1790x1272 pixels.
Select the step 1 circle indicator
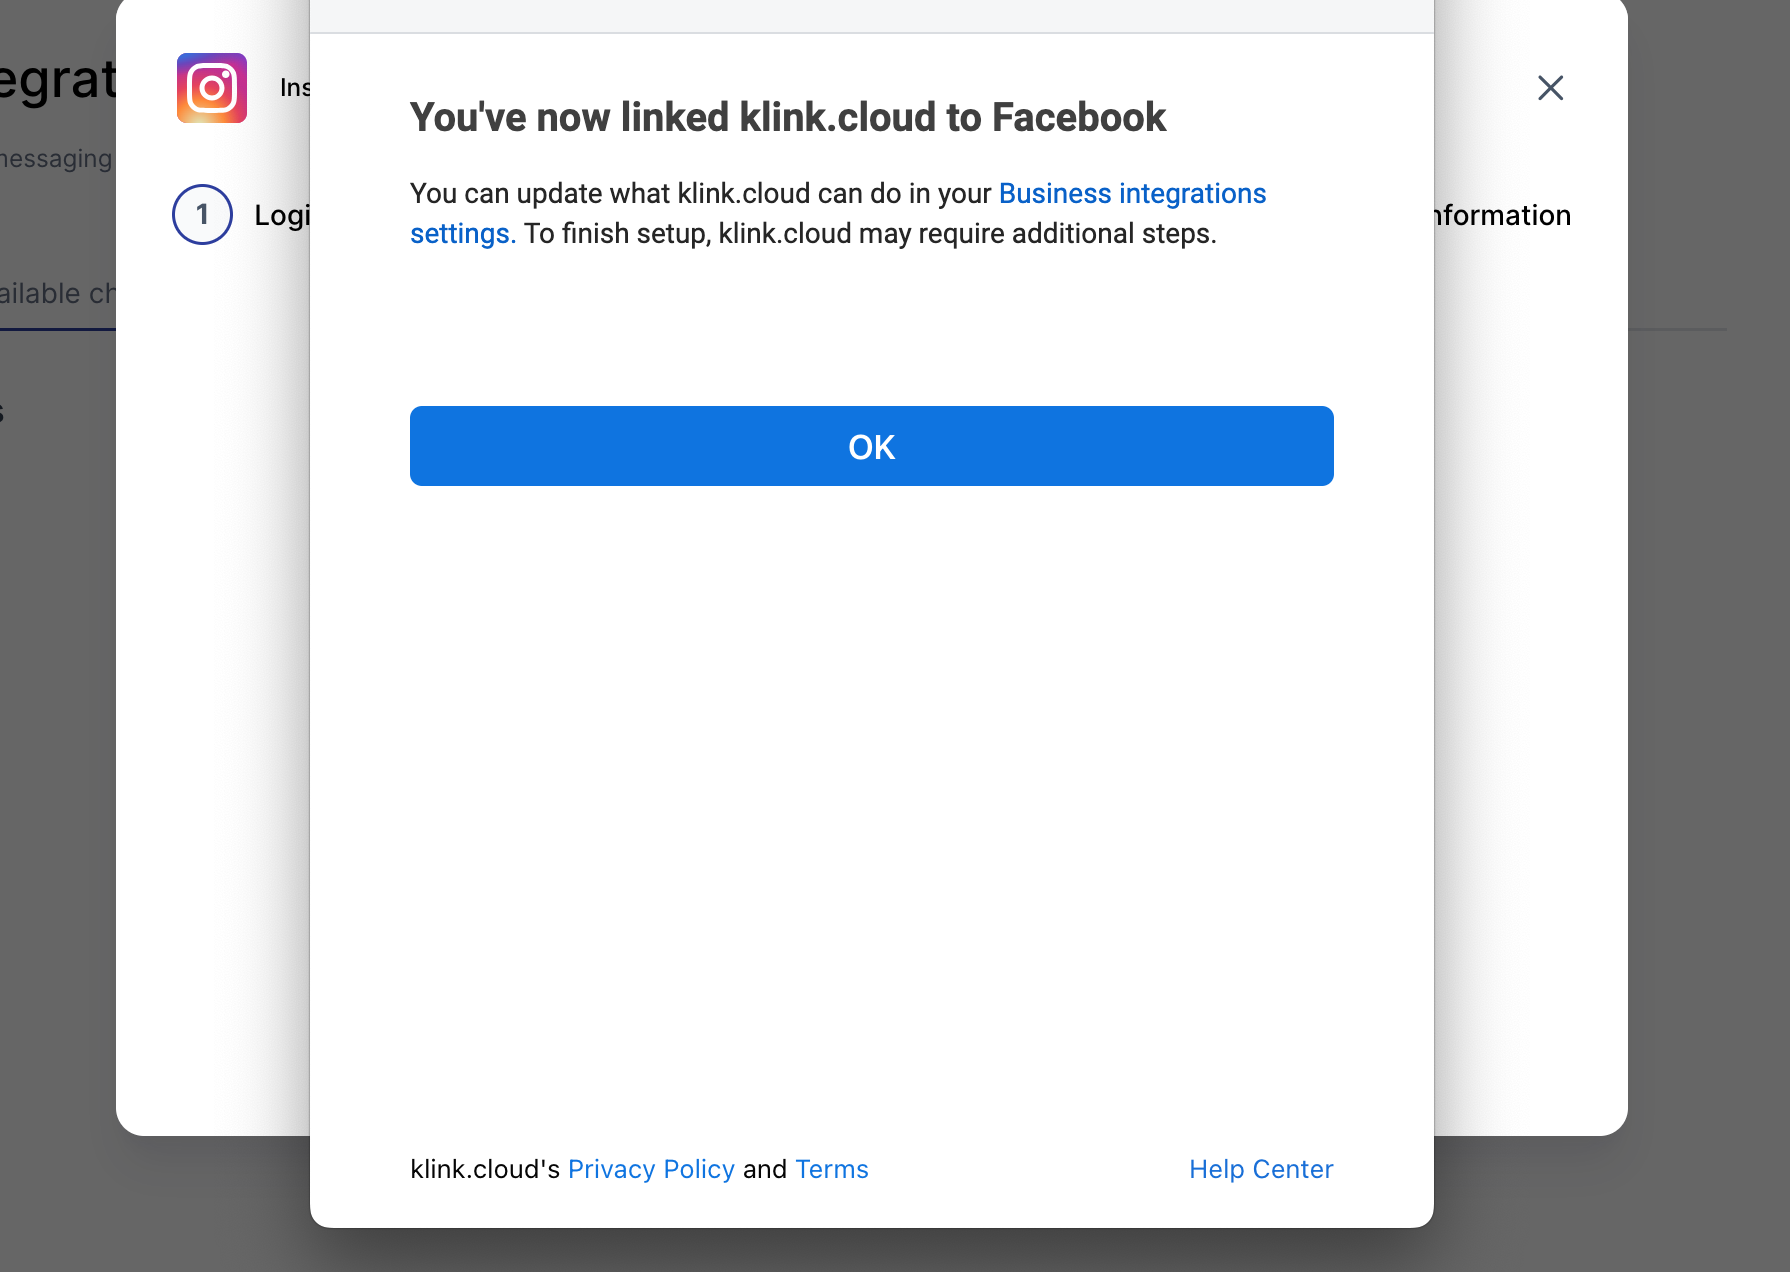(x=202, y=215)
